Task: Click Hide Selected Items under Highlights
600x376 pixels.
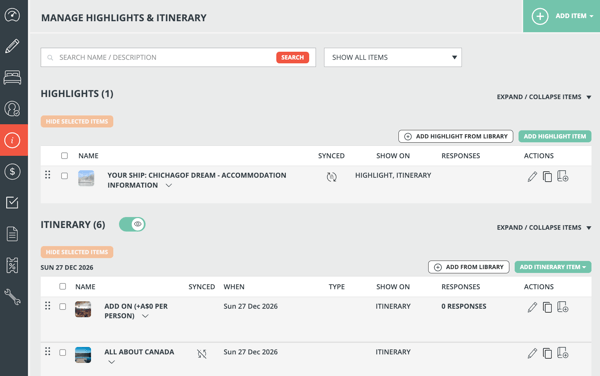Action: [77, 121]
